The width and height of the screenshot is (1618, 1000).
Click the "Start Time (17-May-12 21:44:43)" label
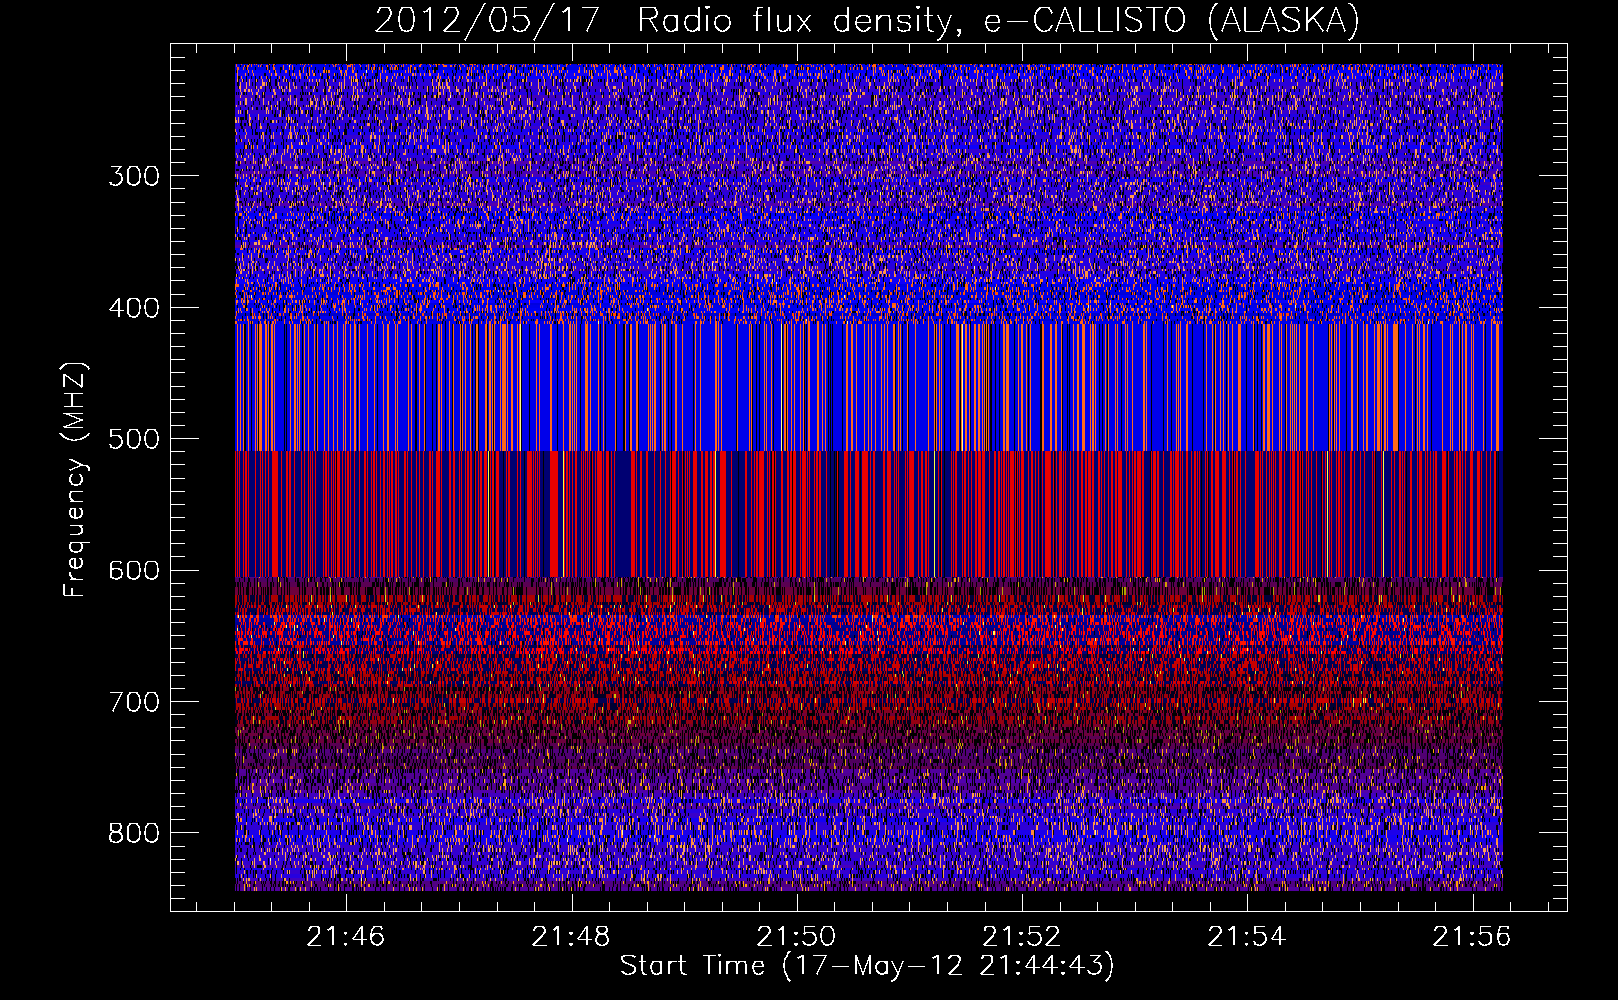pos(867,966)
